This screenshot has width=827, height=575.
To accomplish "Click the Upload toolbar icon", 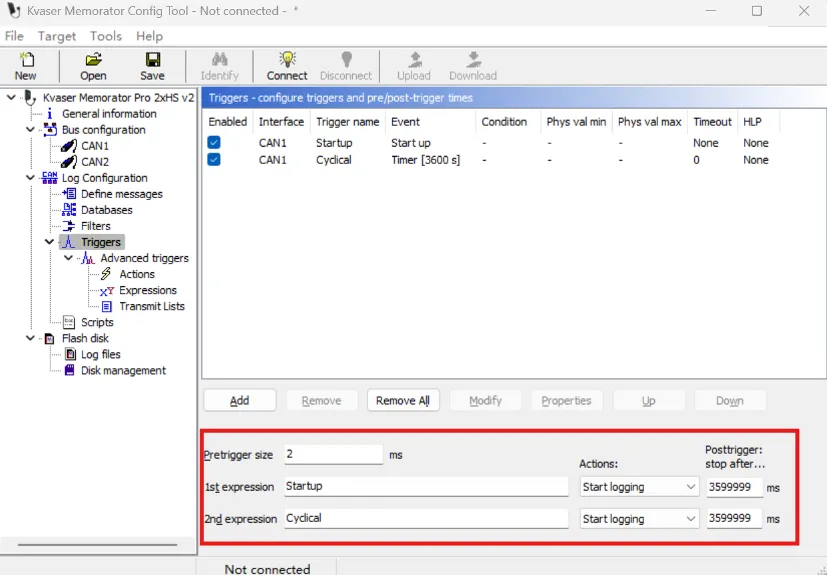I will [x=415, y=59].
